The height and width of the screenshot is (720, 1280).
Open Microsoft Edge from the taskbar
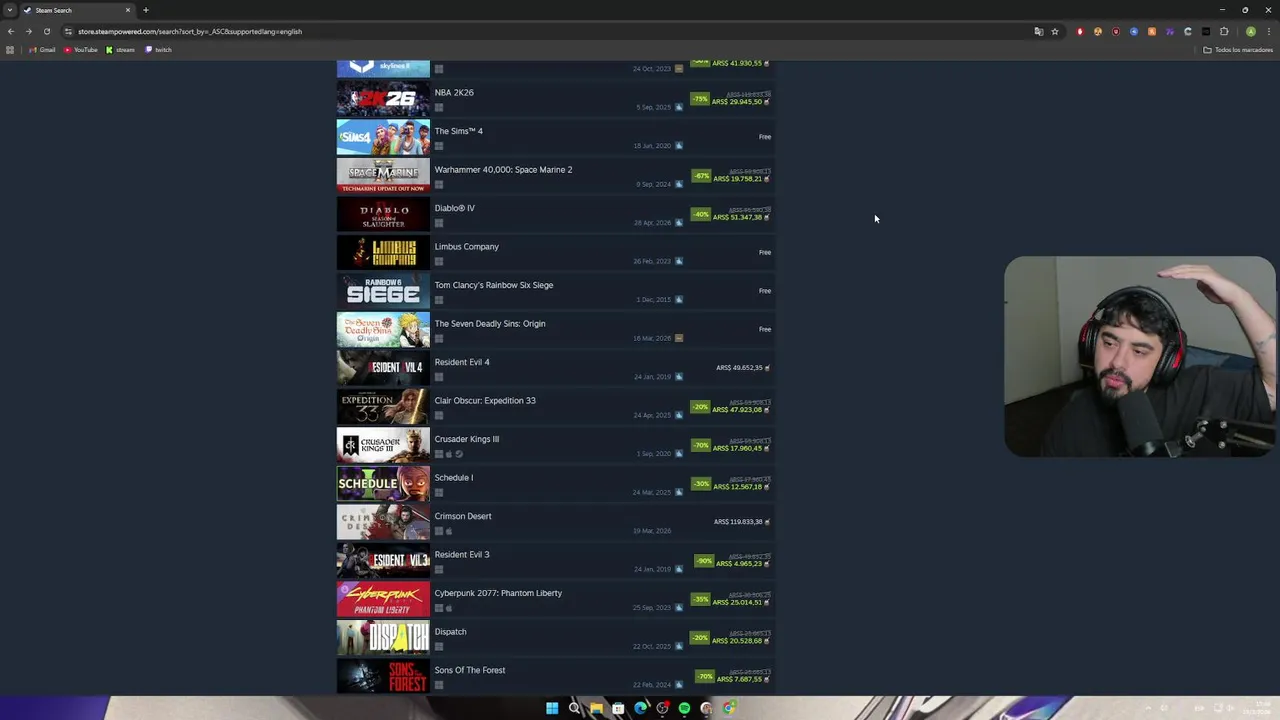(x=640, y=708)
